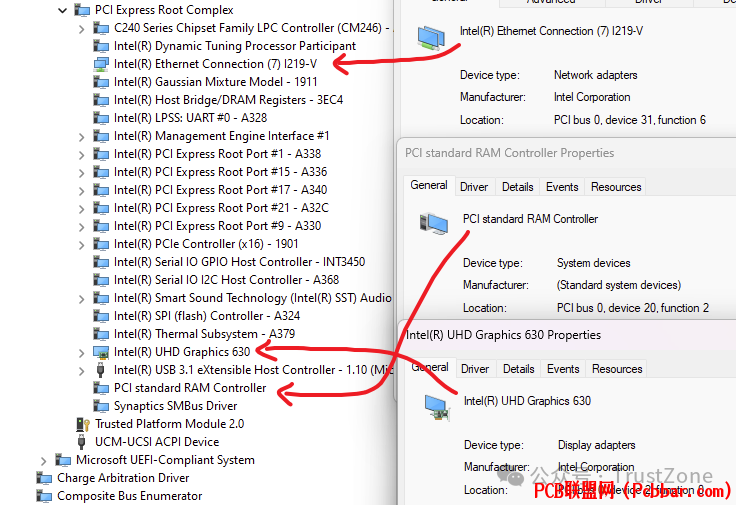Click the SPI (flash) Controller icon

pos(101,316)
